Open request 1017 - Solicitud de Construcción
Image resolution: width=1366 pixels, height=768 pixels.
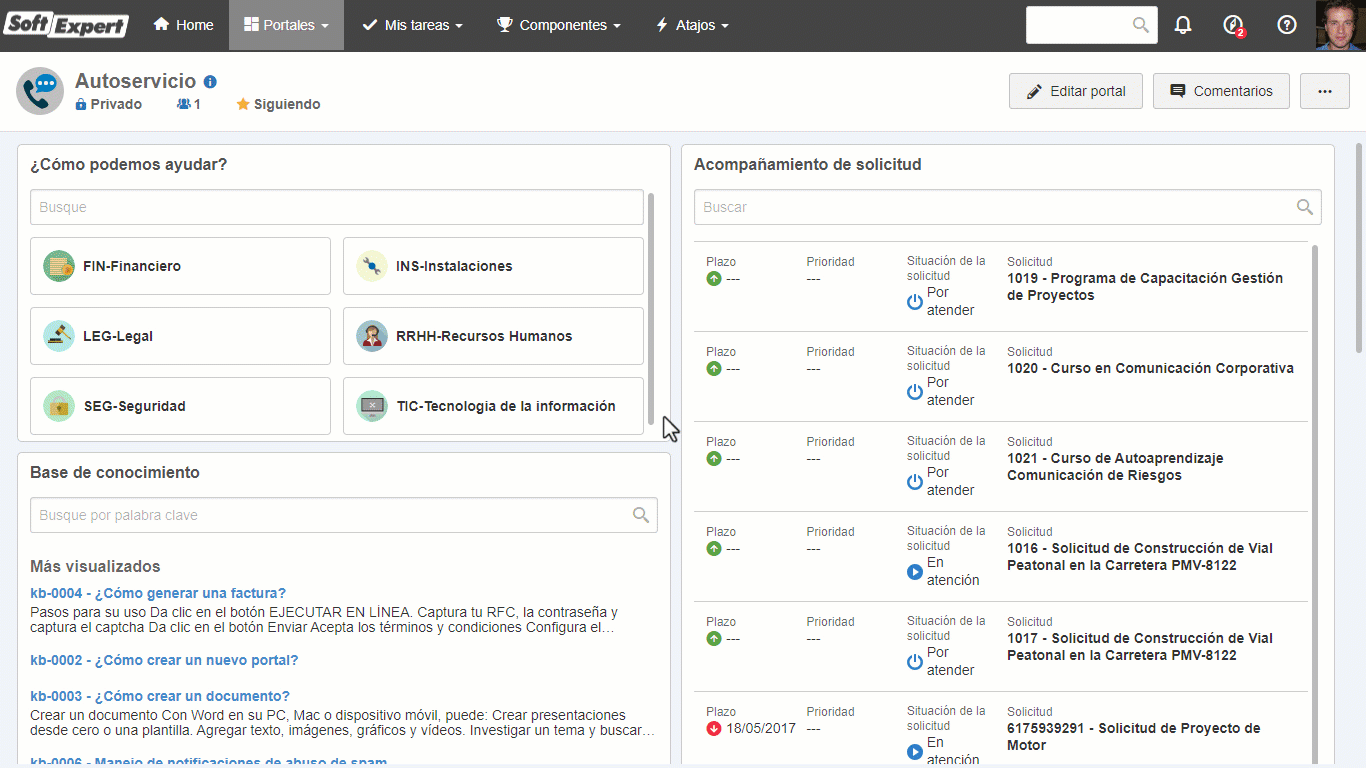[1140, 647]
